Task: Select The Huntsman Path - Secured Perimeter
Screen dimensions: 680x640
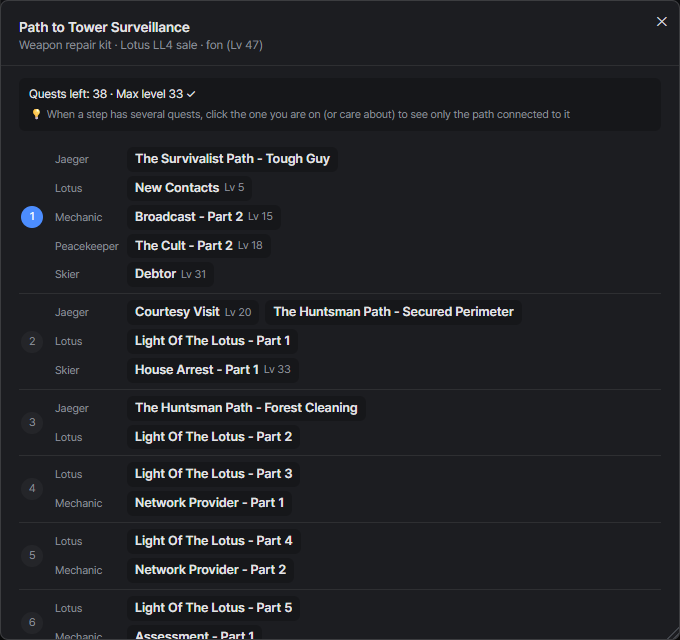Action: 393,312
